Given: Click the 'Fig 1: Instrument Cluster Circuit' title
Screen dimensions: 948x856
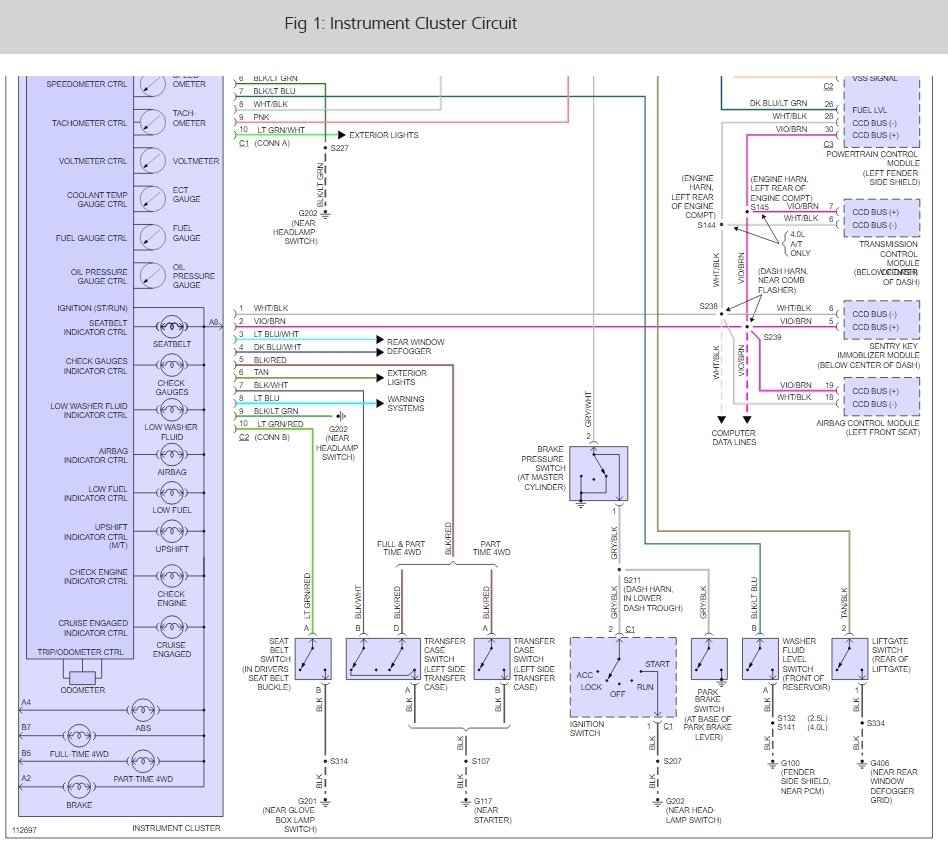Looking at the screenshot, I should point(401,23).
